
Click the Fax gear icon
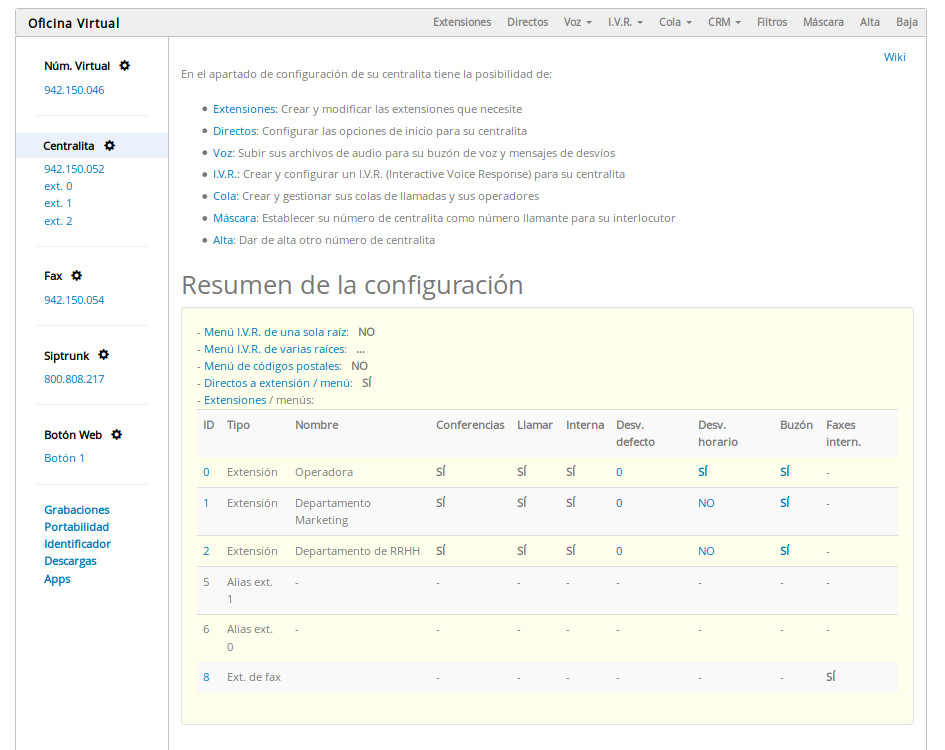[77, 276]
